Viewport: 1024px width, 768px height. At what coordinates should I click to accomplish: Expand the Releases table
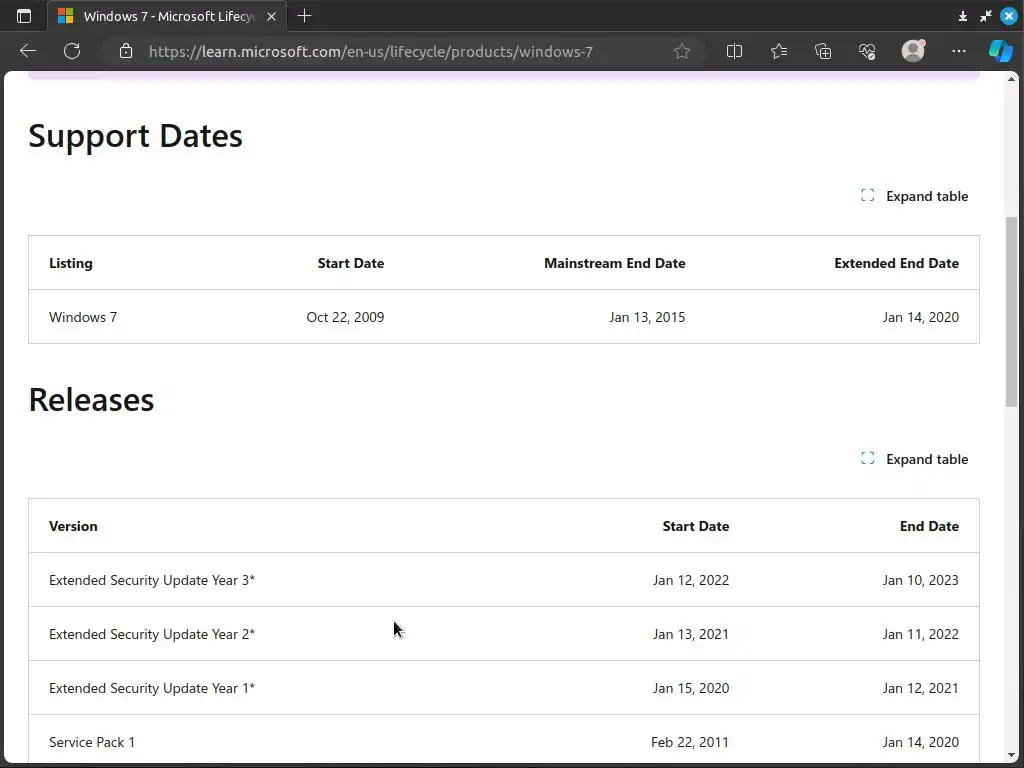click(x=915, y=459)
